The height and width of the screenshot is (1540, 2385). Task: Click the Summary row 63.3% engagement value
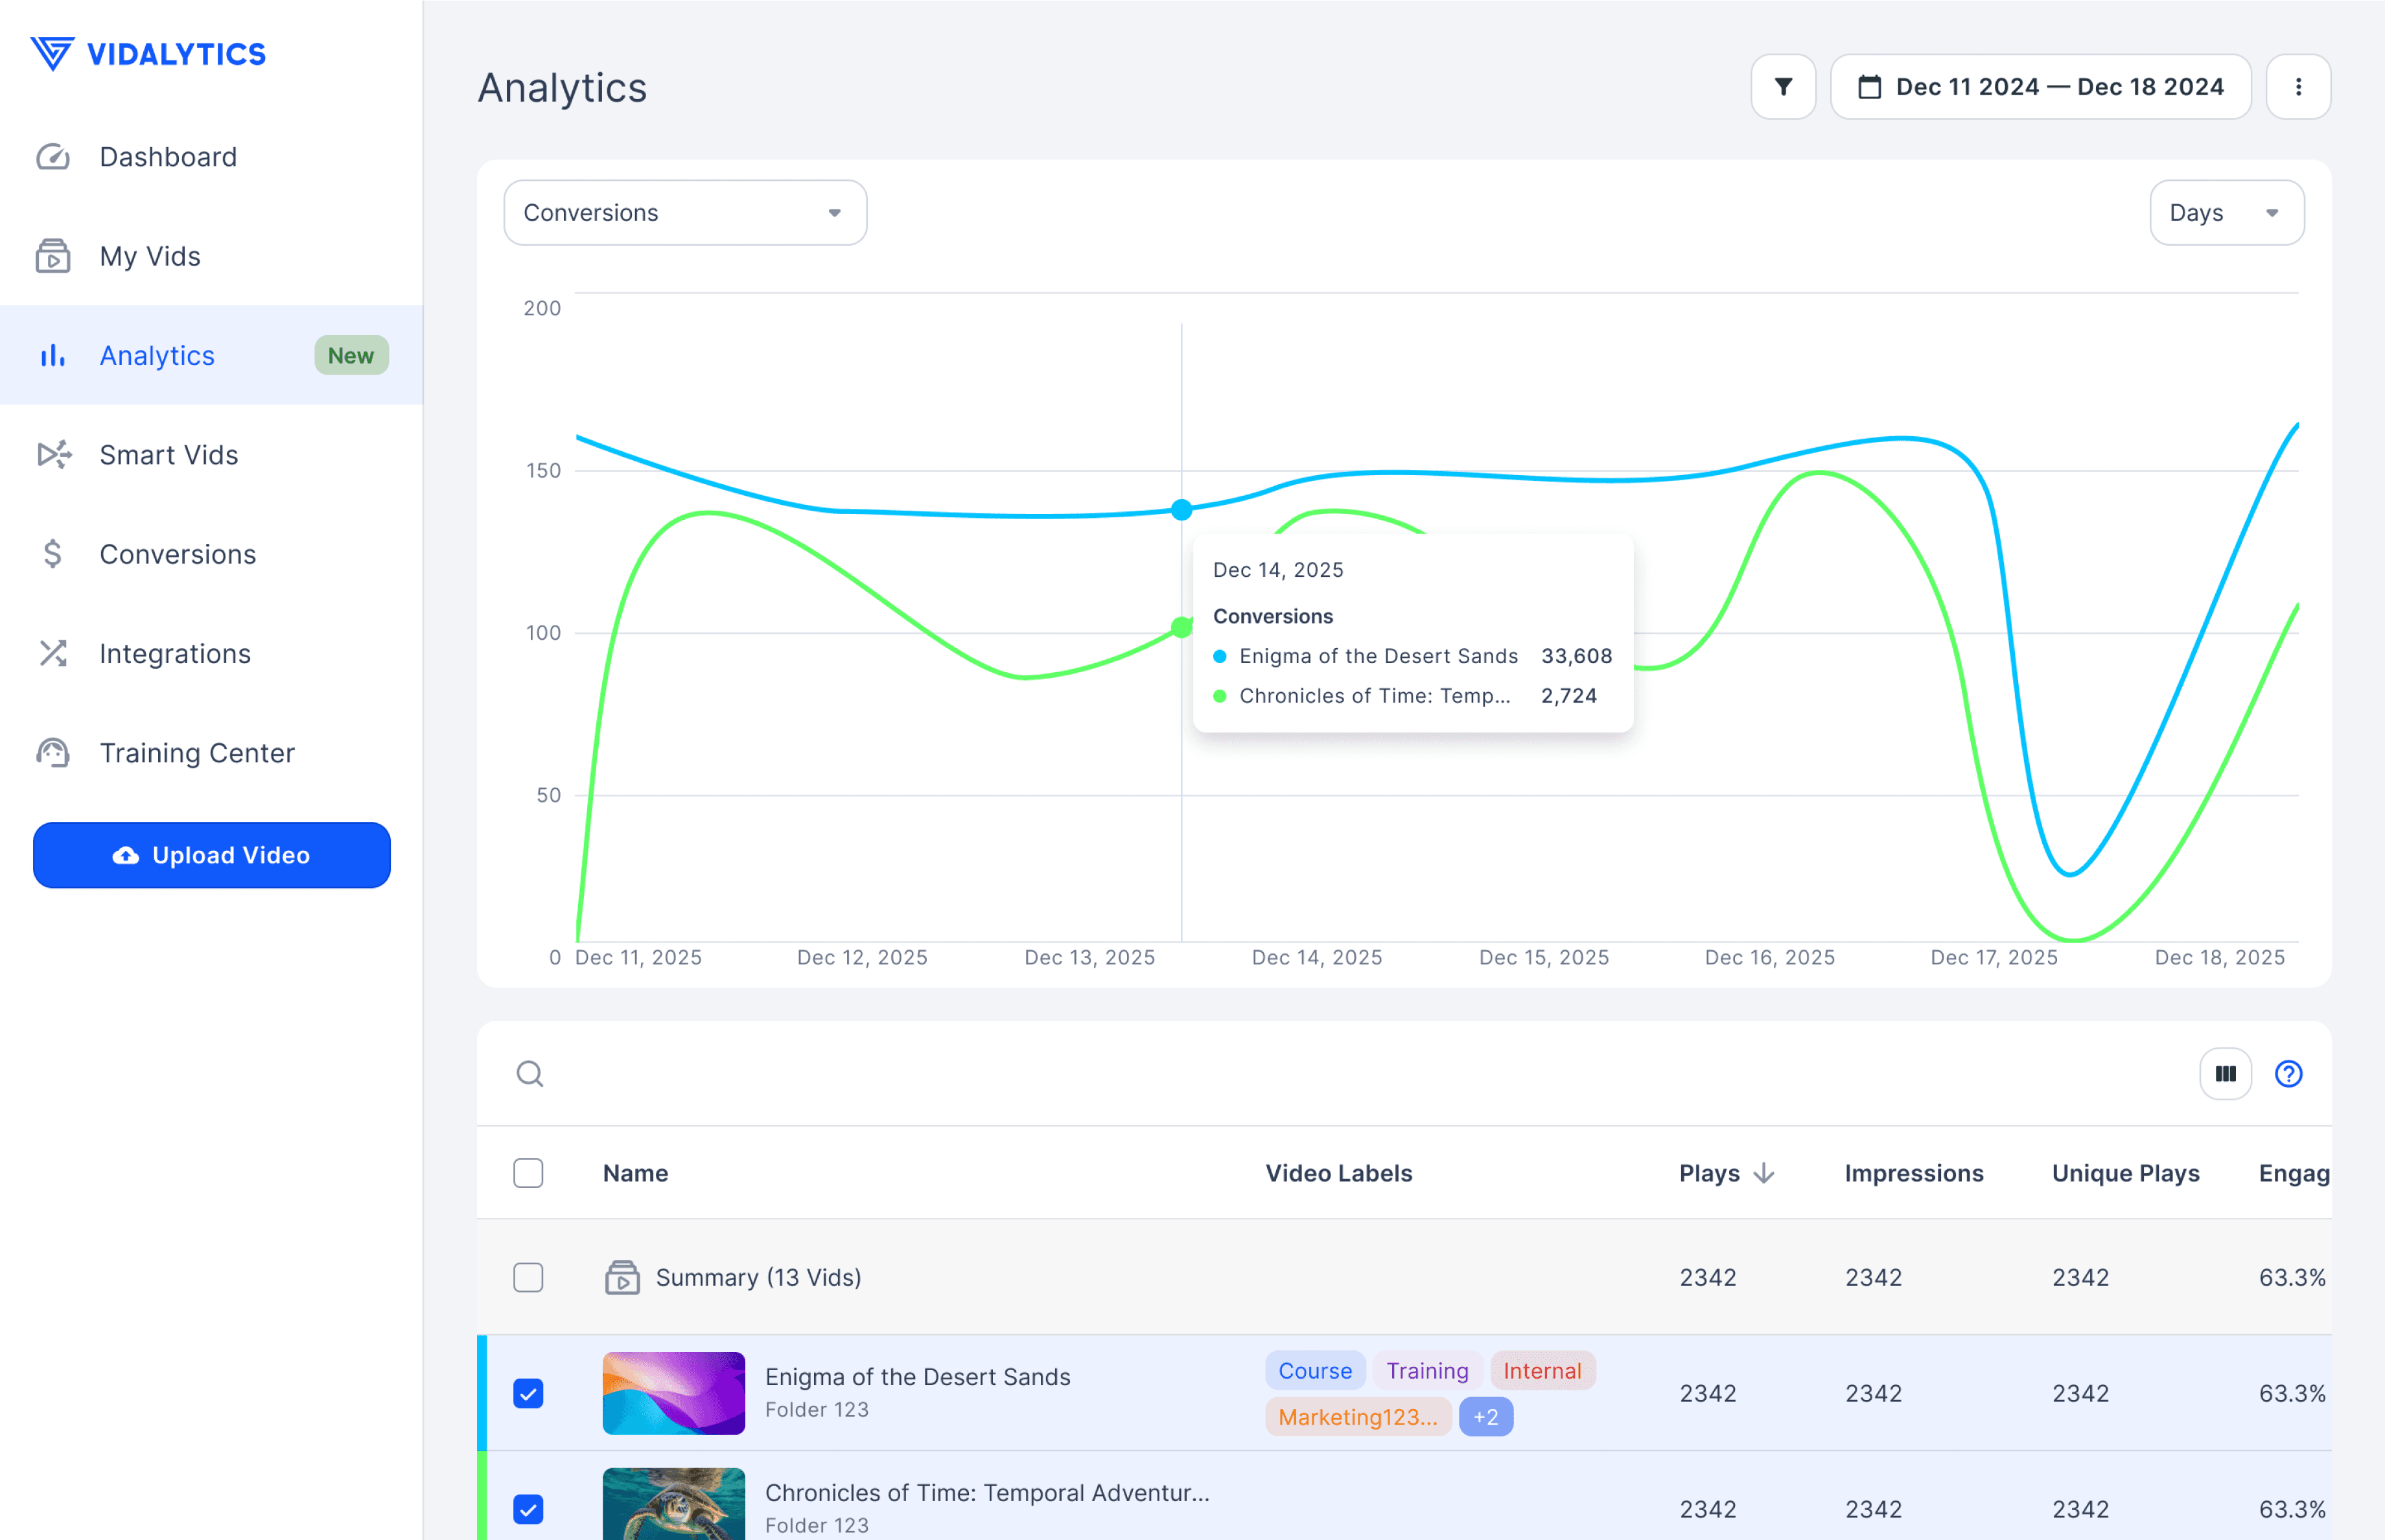pyautogui.click(x=2292, y=1277)
